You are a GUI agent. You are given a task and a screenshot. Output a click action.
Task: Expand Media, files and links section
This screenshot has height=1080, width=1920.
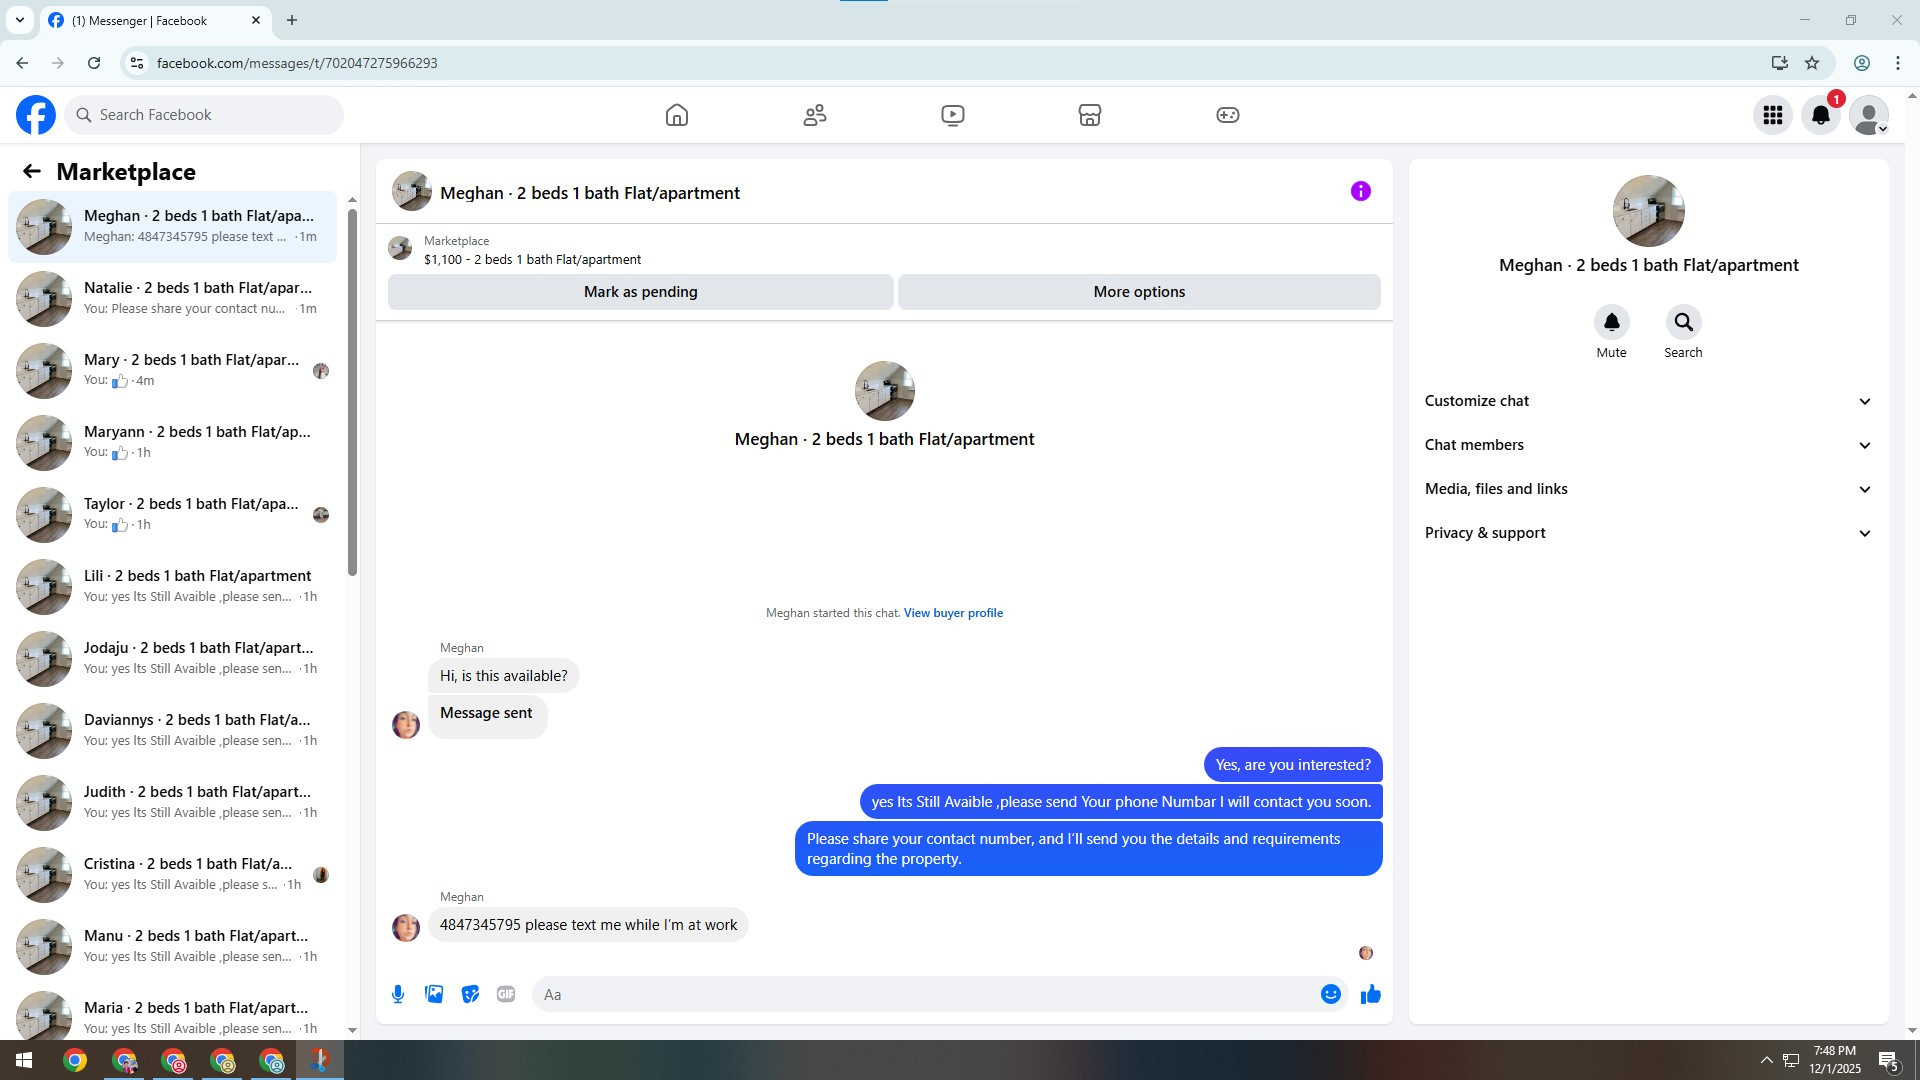click(1648, 489)
